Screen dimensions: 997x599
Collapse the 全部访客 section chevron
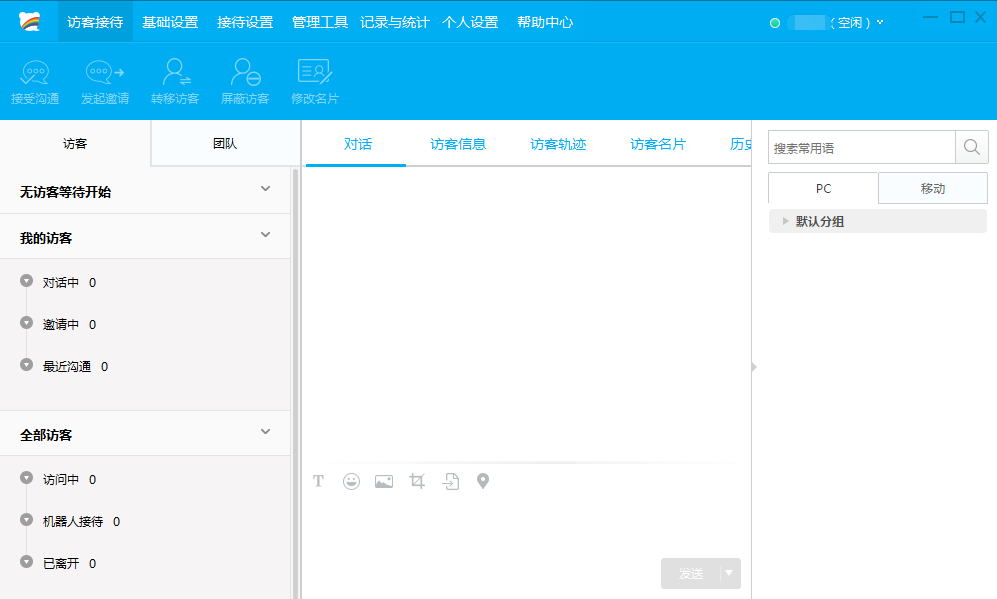point(265,432)
